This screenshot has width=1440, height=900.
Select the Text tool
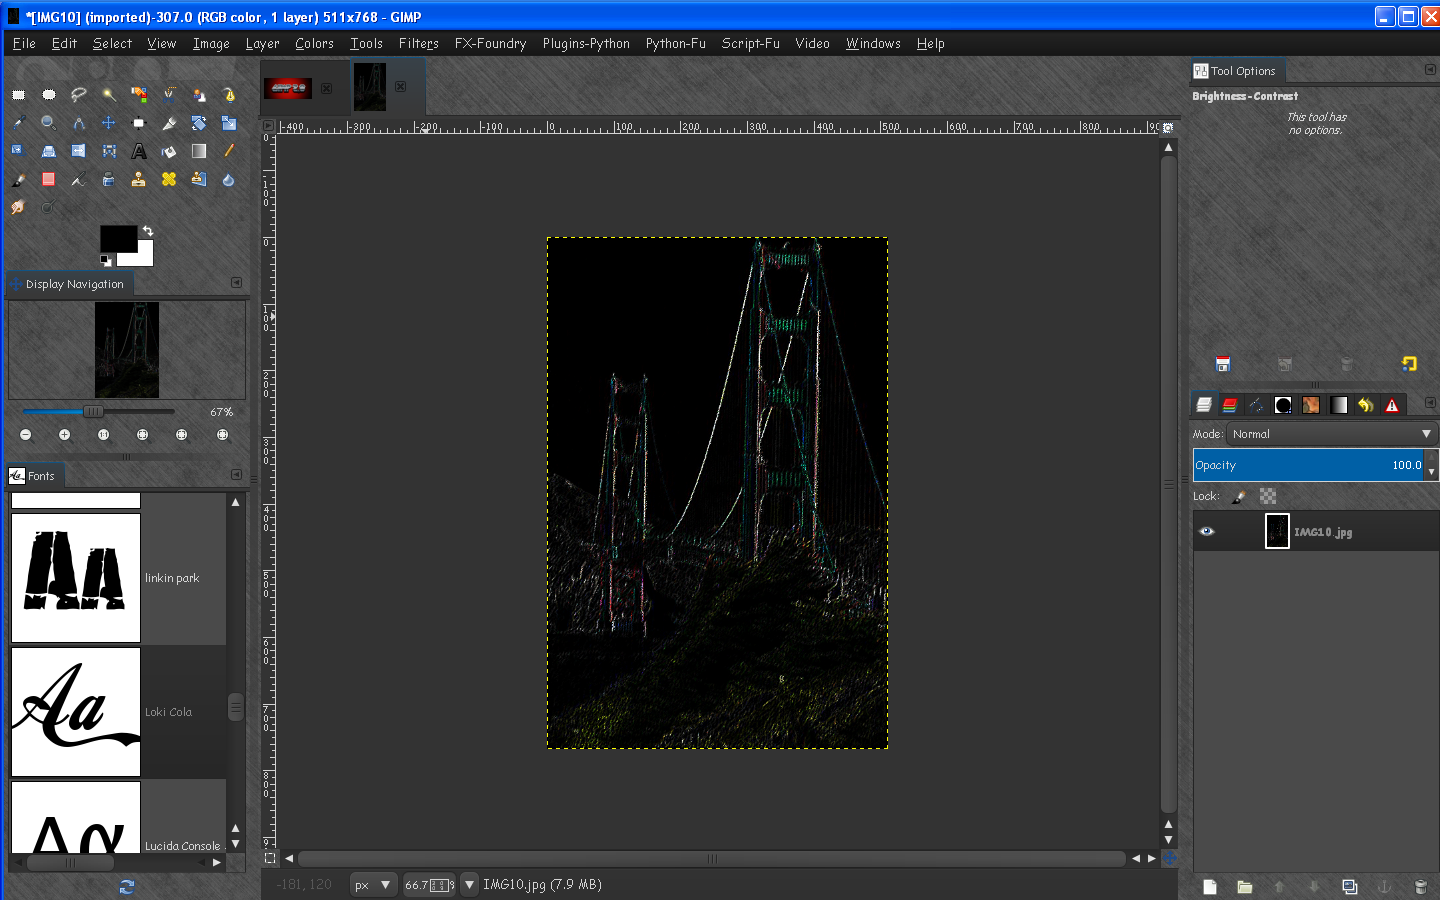pos(138,151)
